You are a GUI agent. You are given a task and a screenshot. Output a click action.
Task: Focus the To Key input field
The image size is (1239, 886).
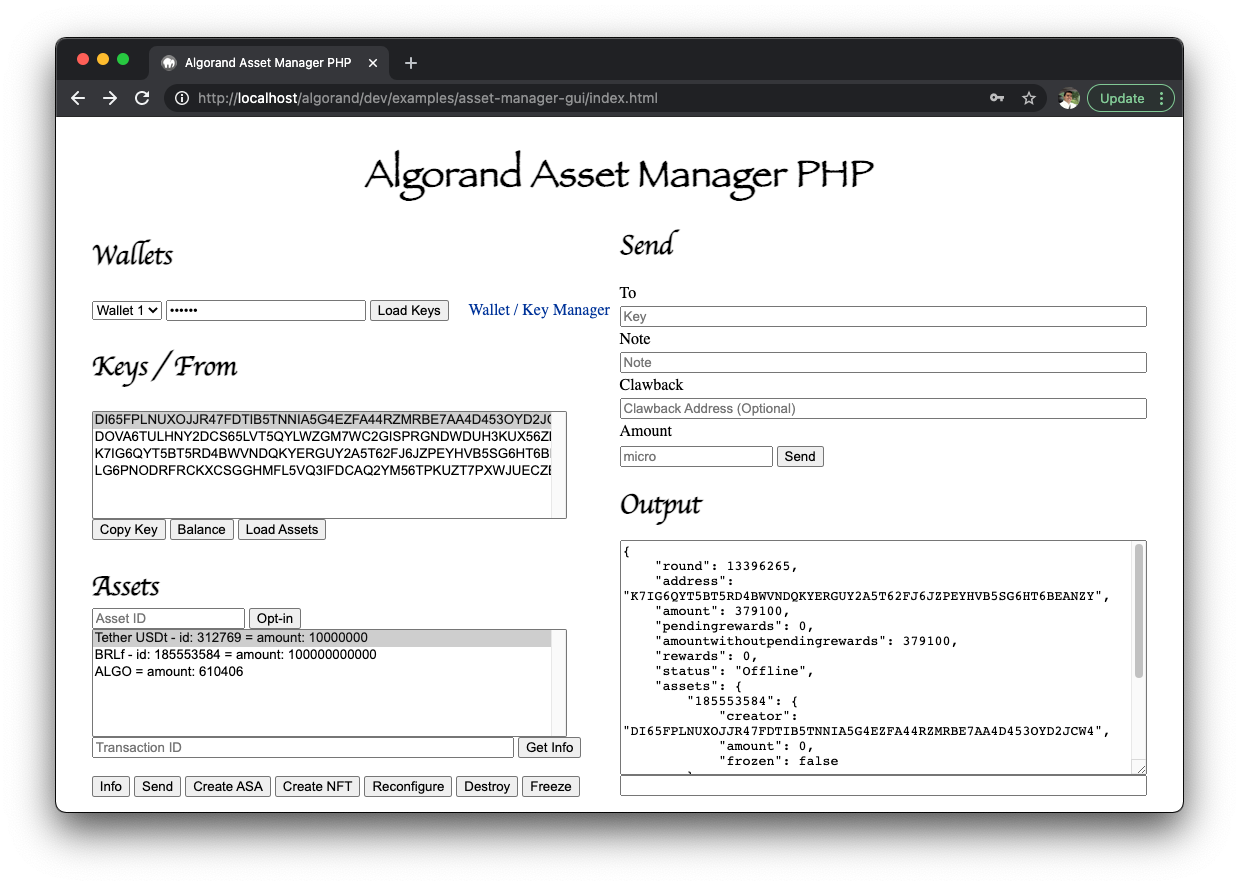coord(883,316)
